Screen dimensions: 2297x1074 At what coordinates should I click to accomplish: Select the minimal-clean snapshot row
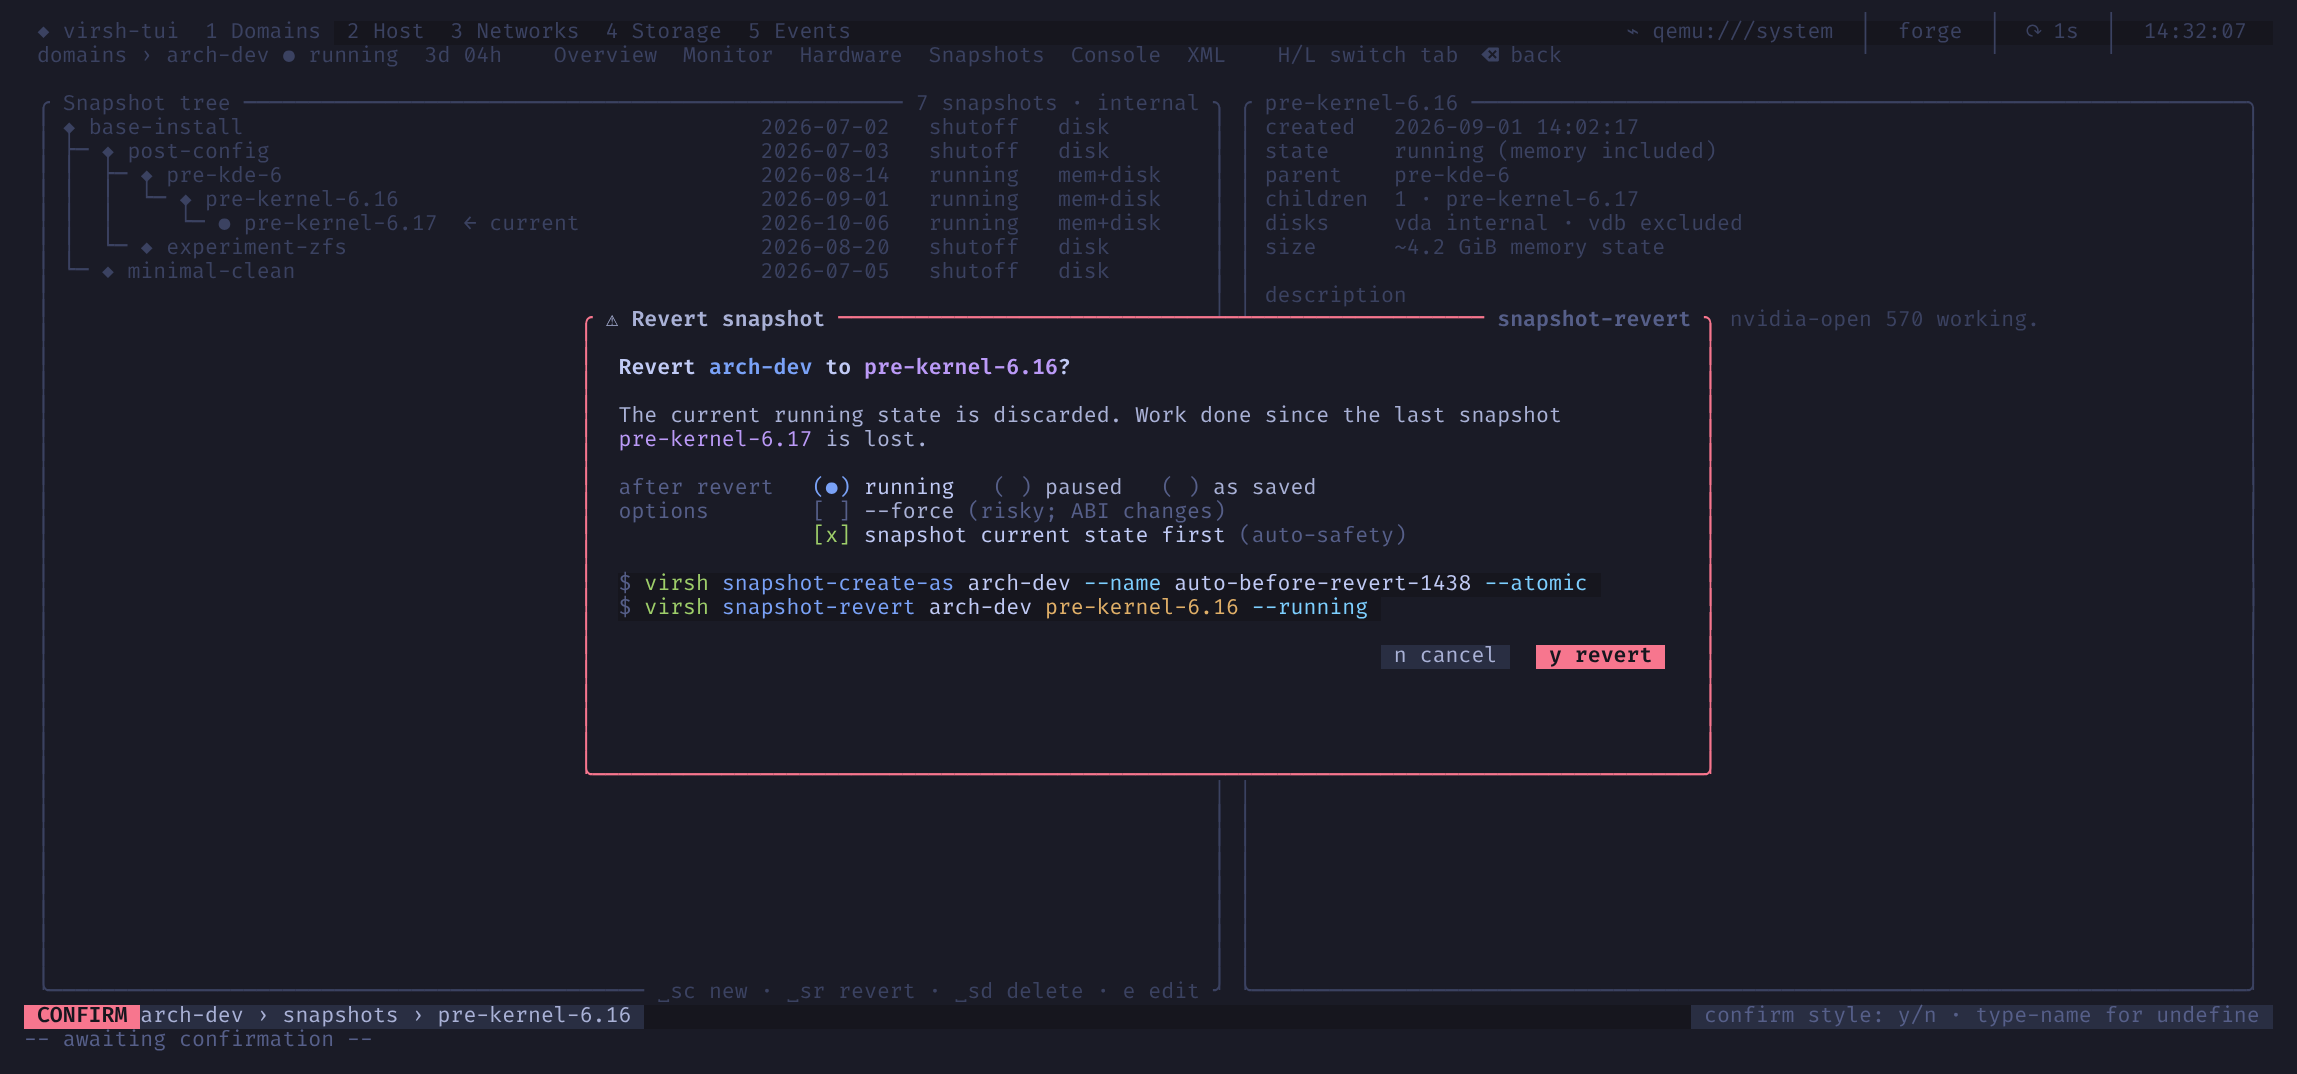pyautogui.click(x=630, y=271)
